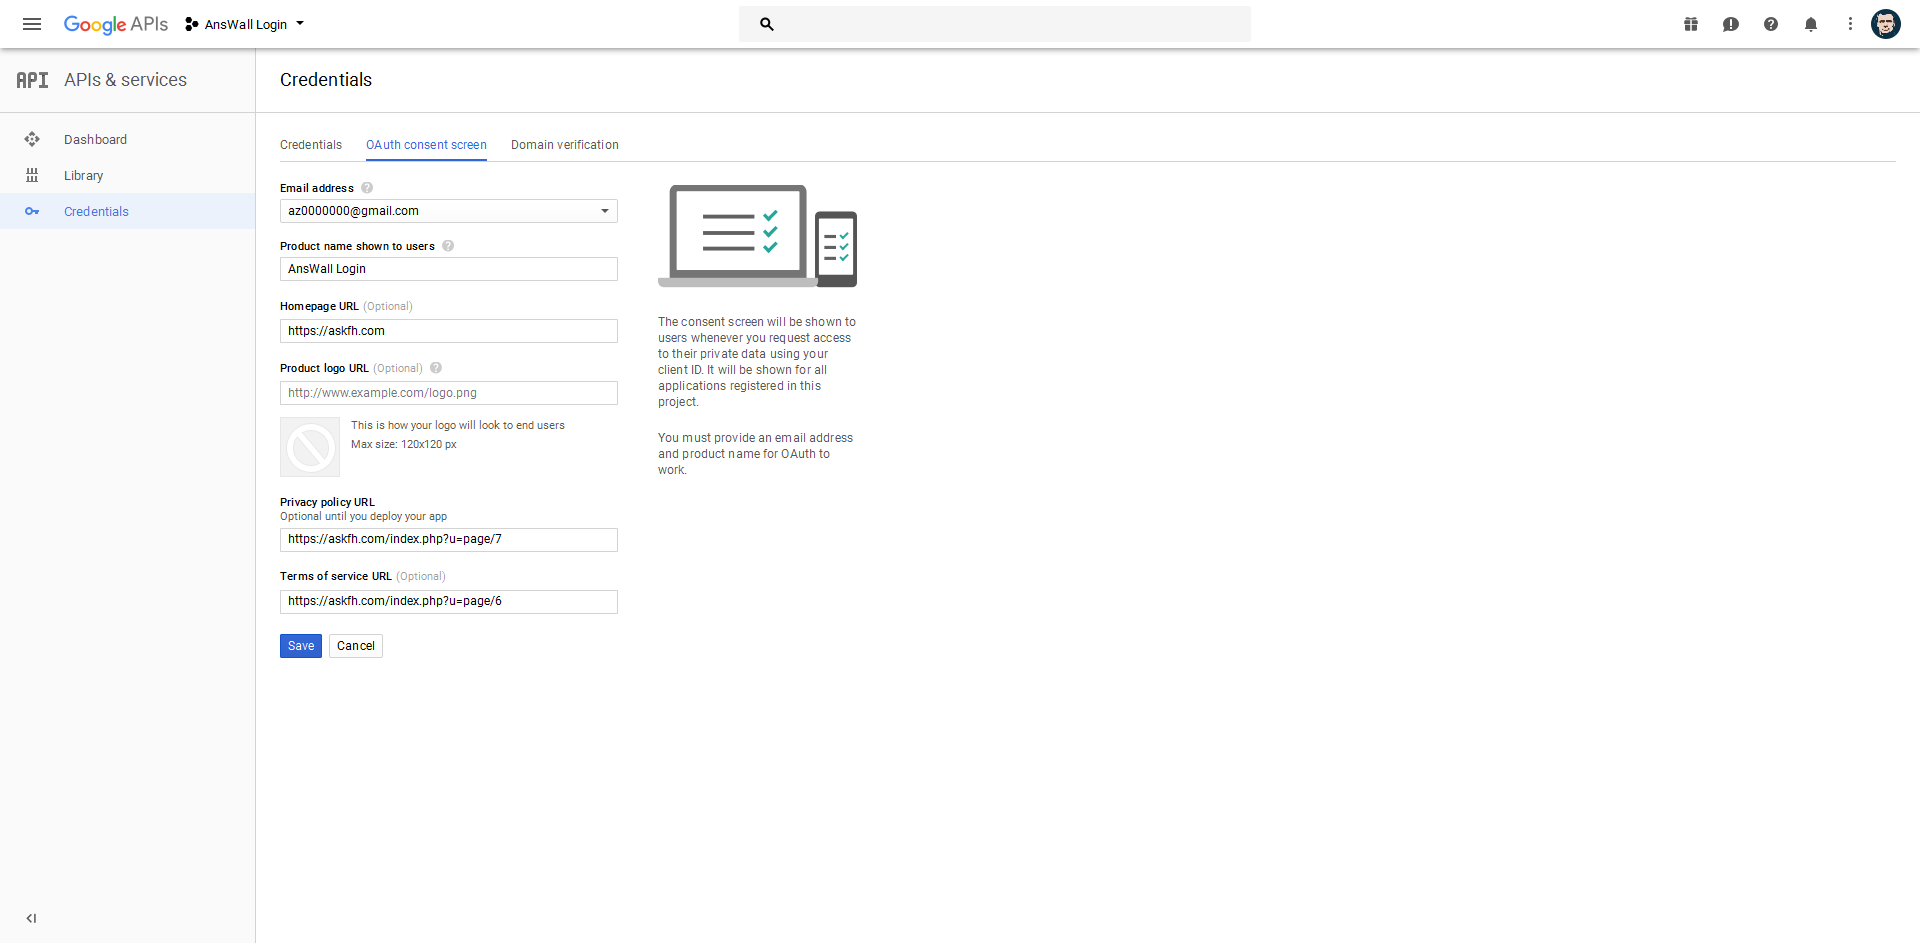The height and width of the screenshot is (943, 1920).
Task: Click help icon beside Product name
Action: click(448, 246)
